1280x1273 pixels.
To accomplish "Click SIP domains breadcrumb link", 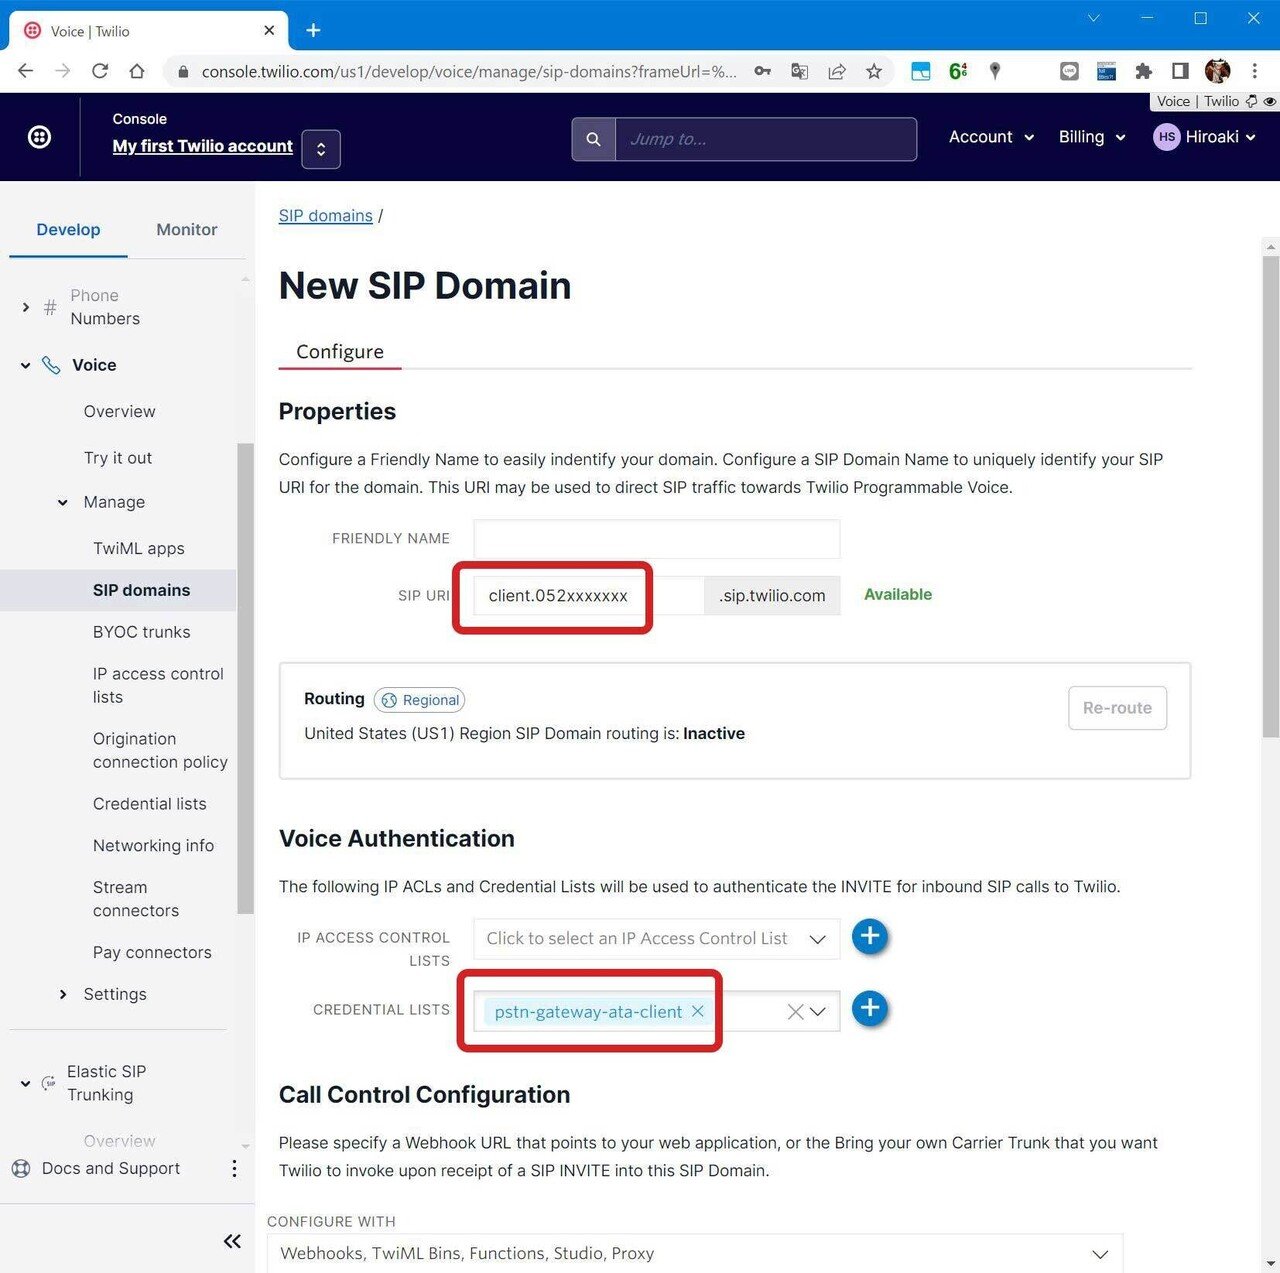I will pyautogui.click(x=325, y=216).
